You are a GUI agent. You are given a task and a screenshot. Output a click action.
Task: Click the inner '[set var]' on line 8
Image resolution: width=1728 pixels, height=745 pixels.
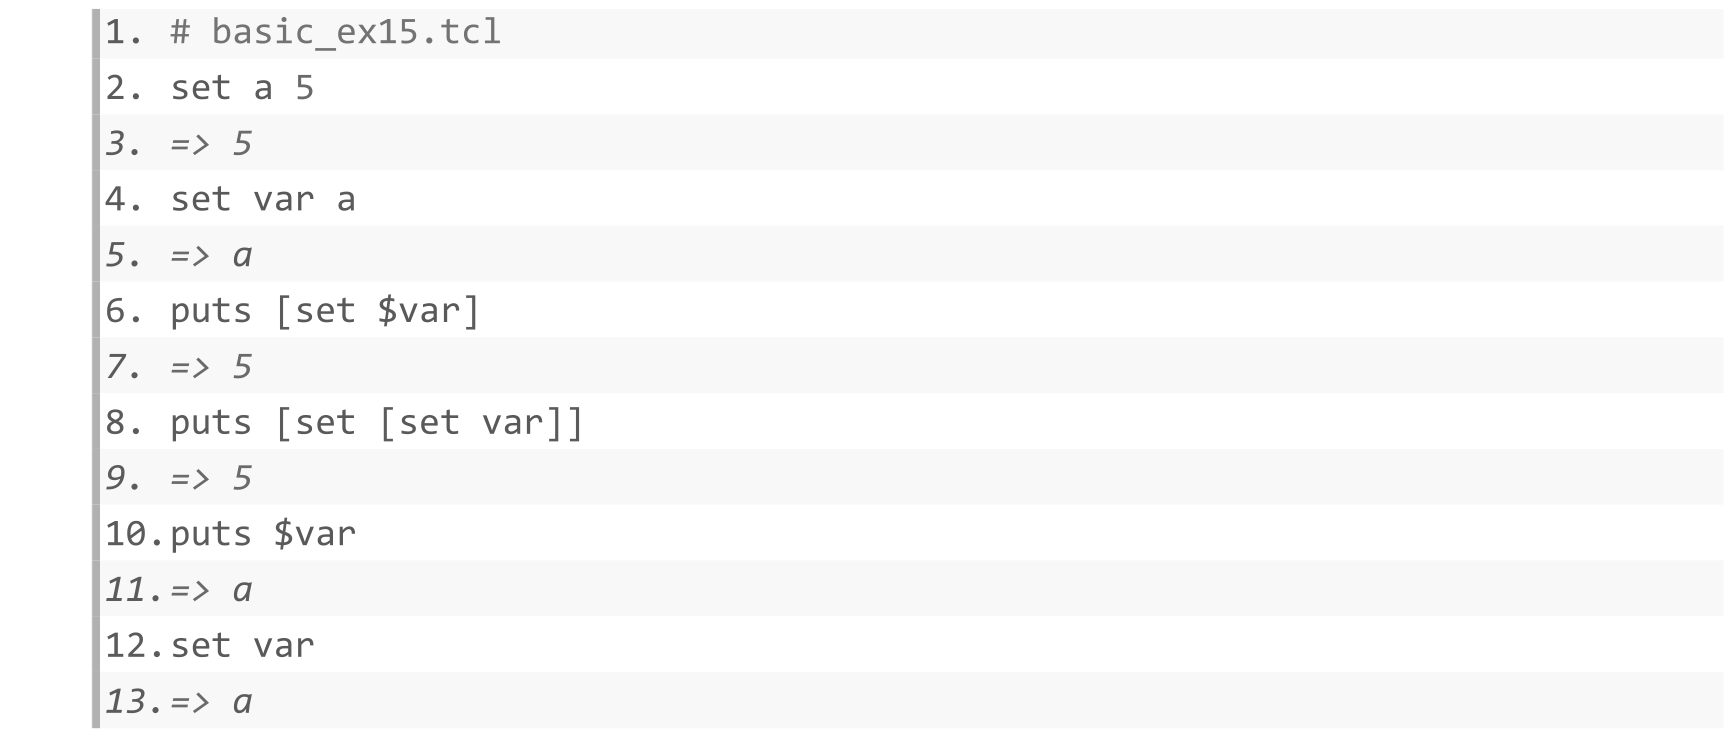point(471,423)
